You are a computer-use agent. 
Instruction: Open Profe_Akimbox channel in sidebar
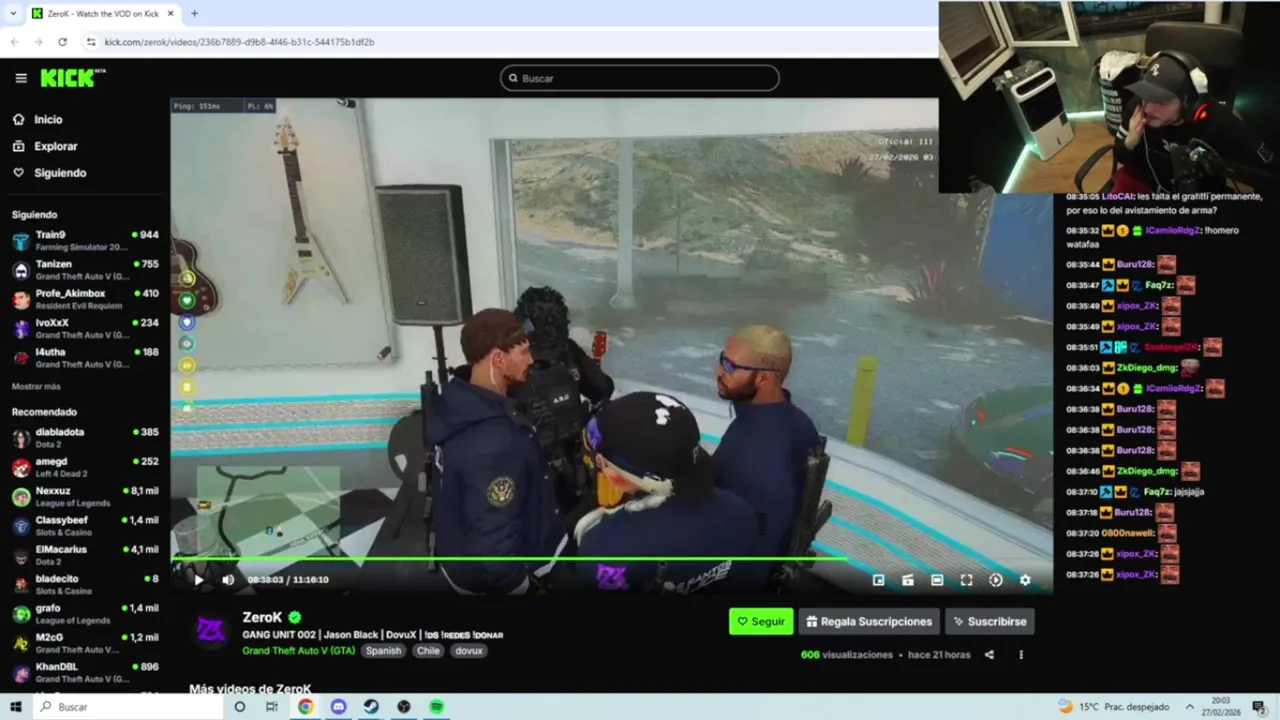[x=85, y=299]
